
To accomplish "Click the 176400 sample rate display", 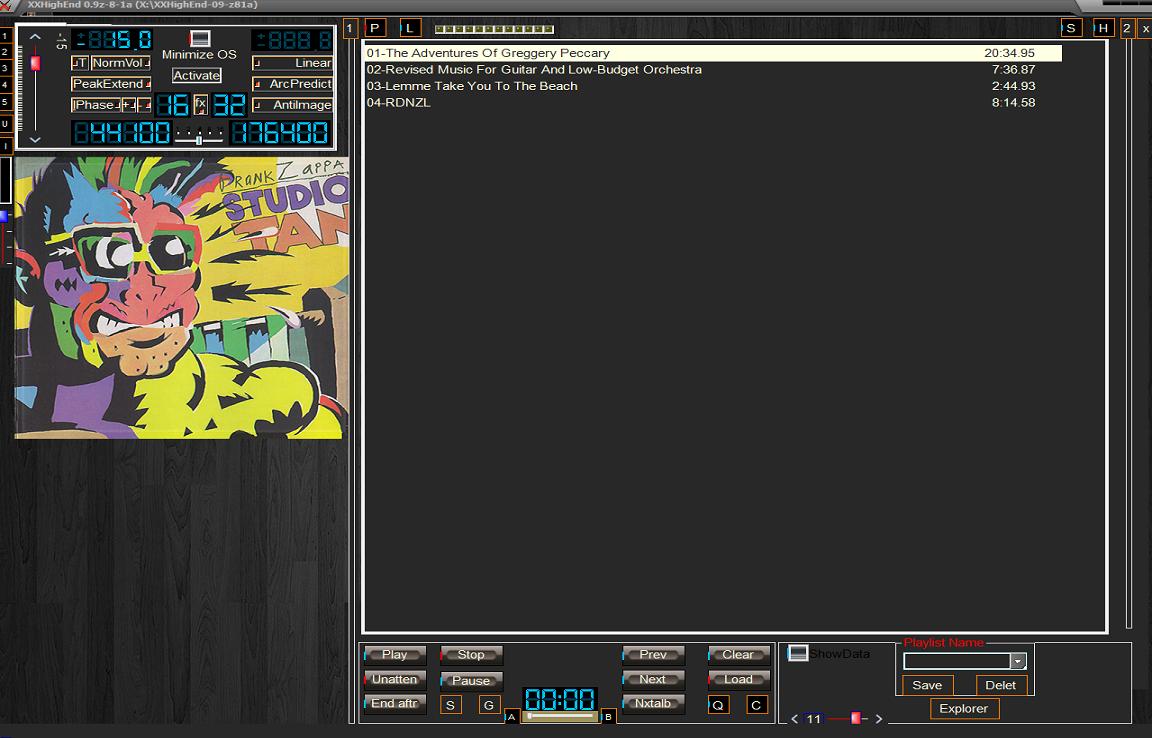I will tap(280, 133).
